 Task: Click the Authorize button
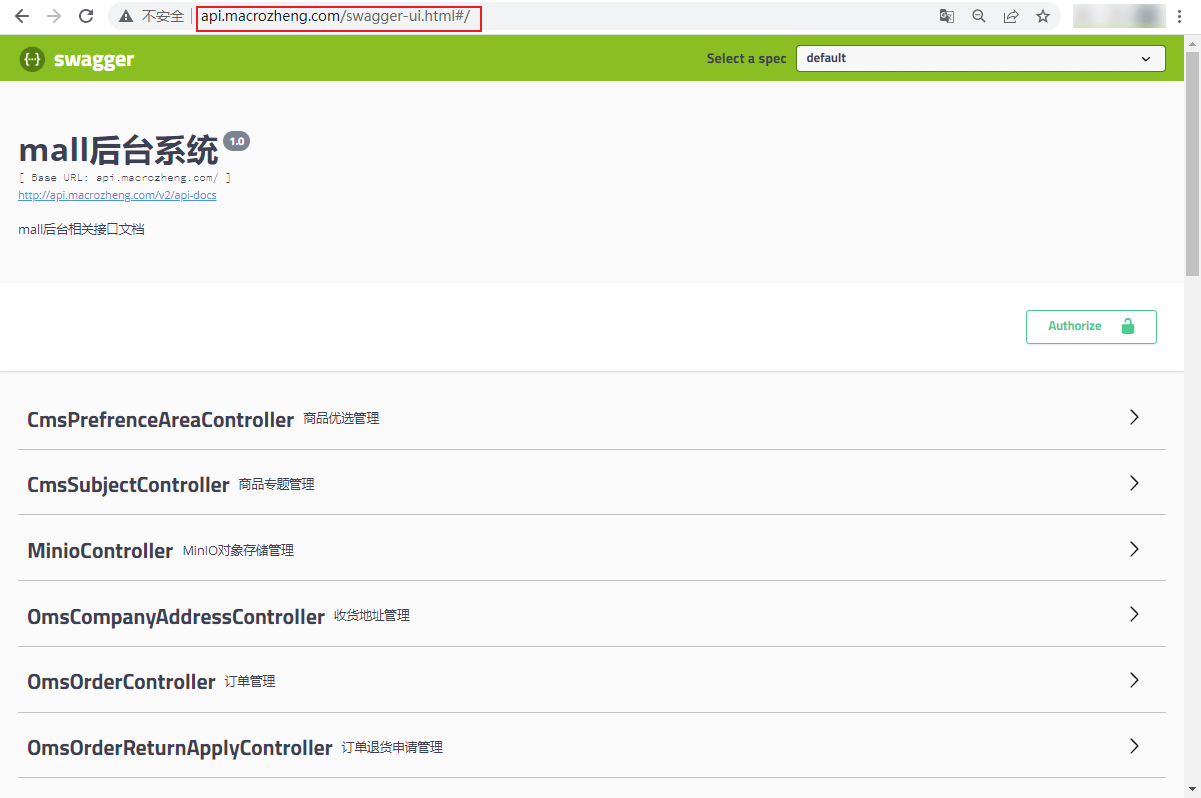pos(1091,327)
